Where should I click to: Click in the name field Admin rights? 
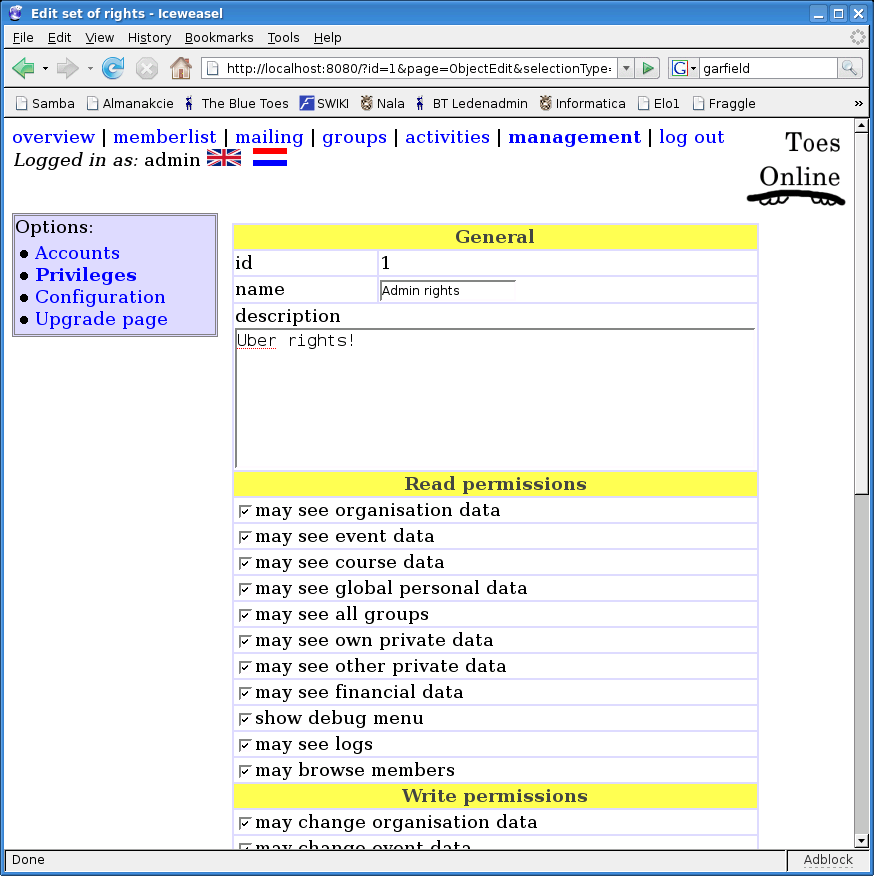(x=447, y=291)
